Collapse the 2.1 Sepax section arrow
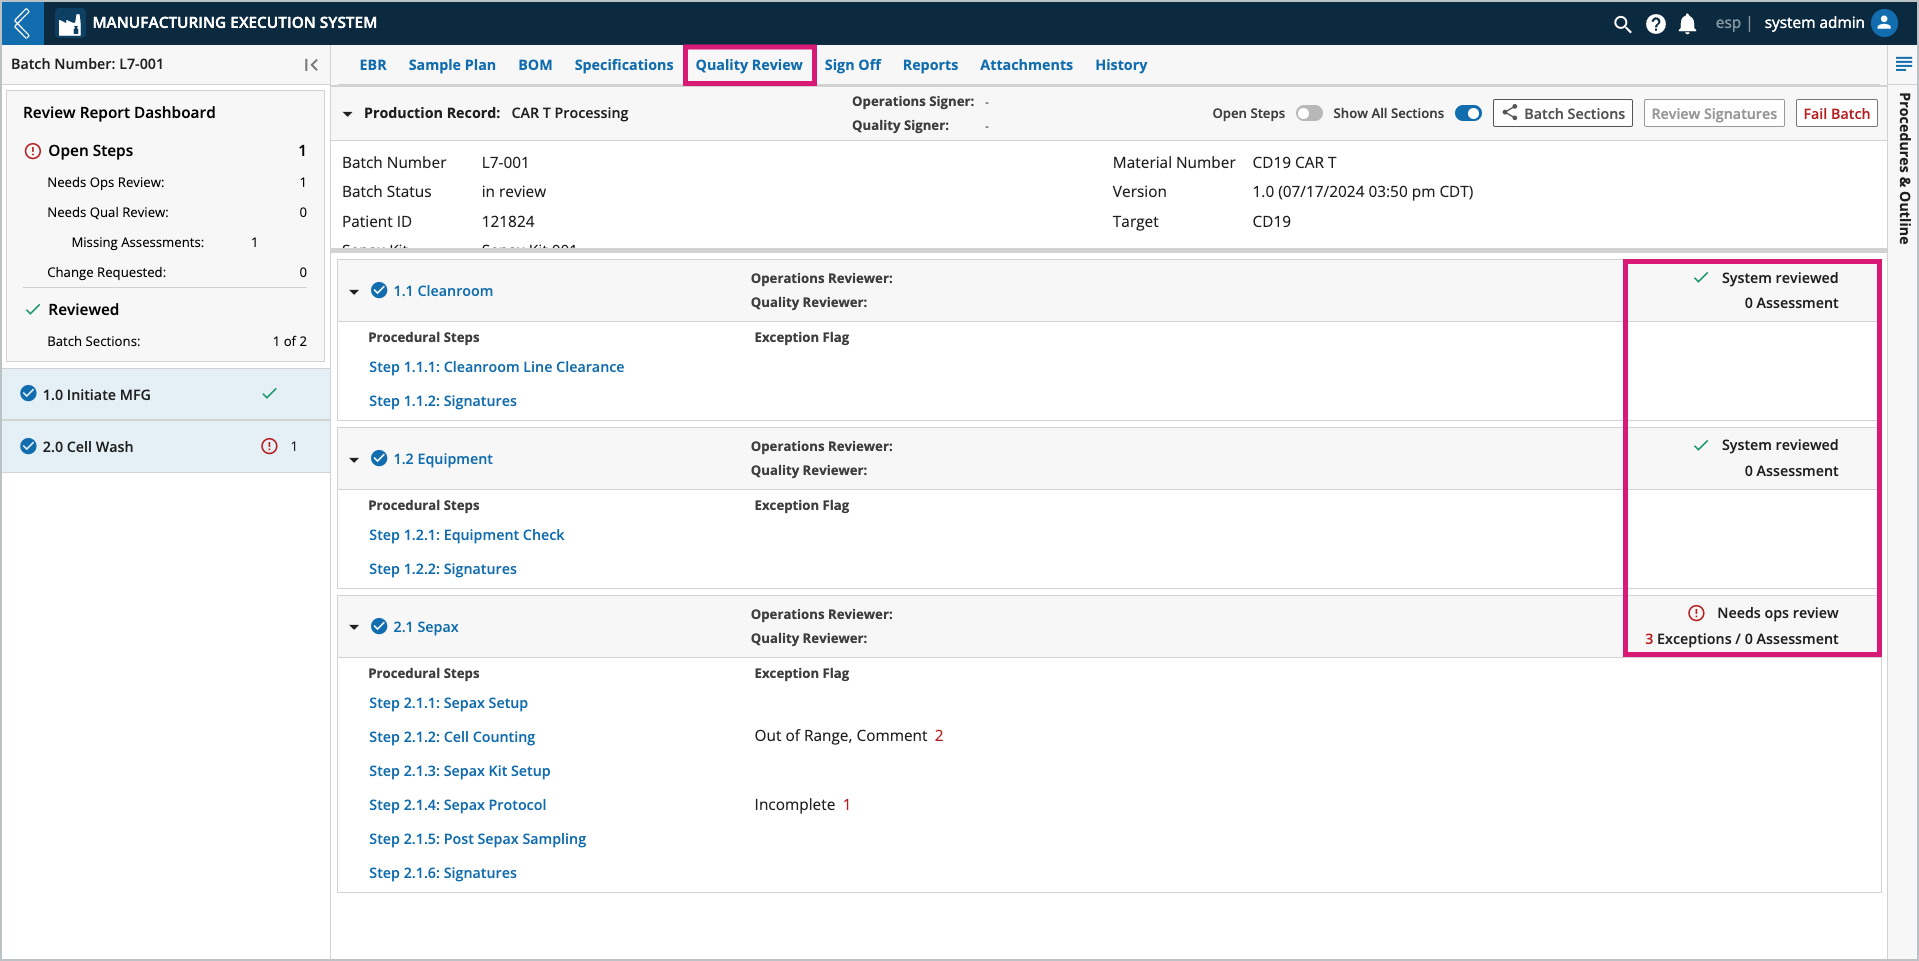1919x961 pixels. (x=354, y=627)
